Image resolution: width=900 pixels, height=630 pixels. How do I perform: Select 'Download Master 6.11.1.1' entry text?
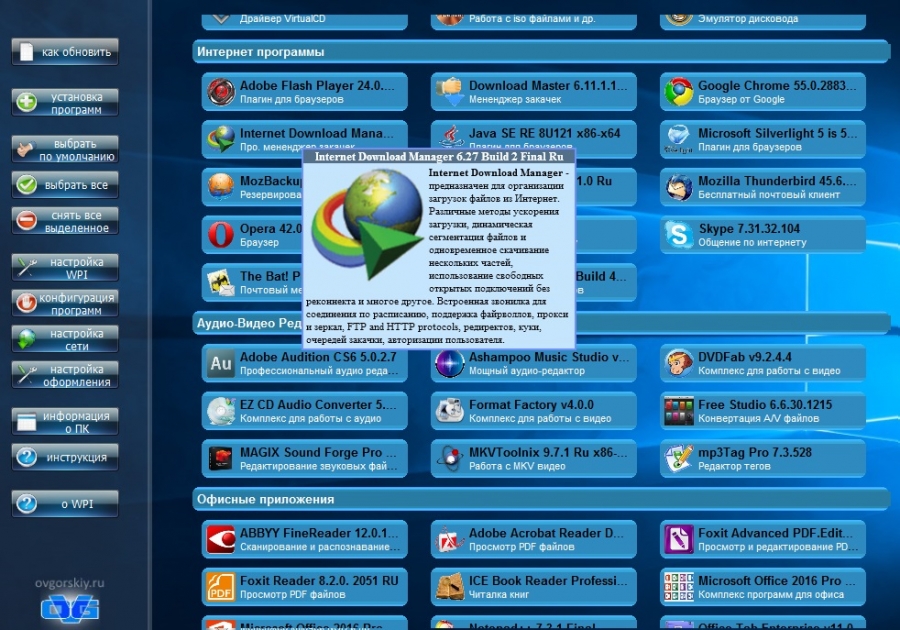coord(548,85)
